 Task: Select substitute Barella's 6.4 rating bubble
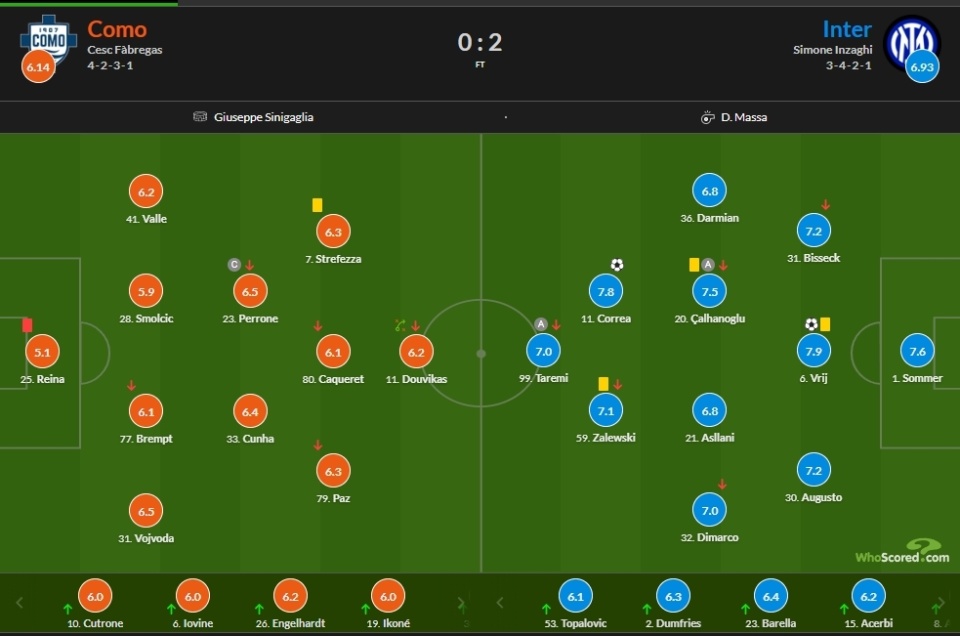click(x=771, y=596)
